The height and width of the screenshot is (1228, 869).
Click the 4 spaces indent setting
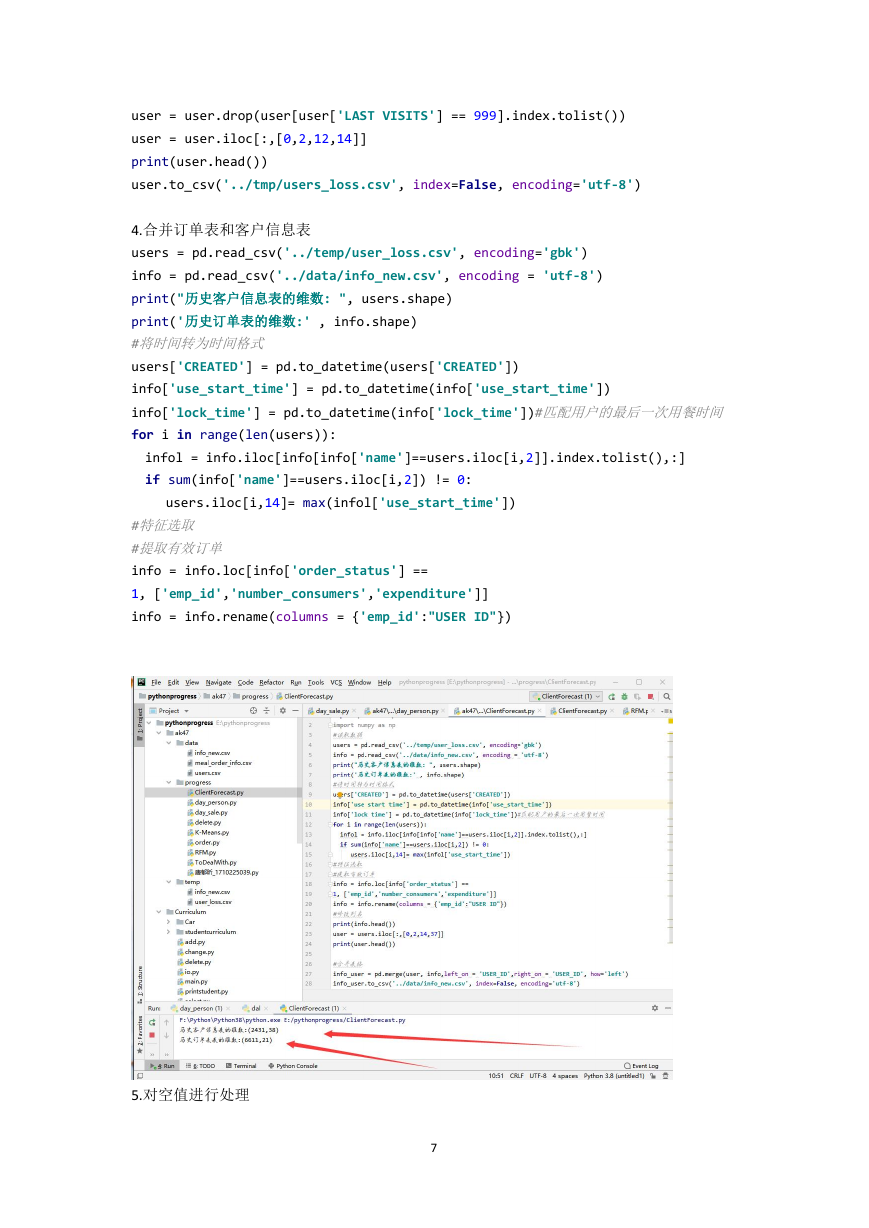coord(567,1075)
